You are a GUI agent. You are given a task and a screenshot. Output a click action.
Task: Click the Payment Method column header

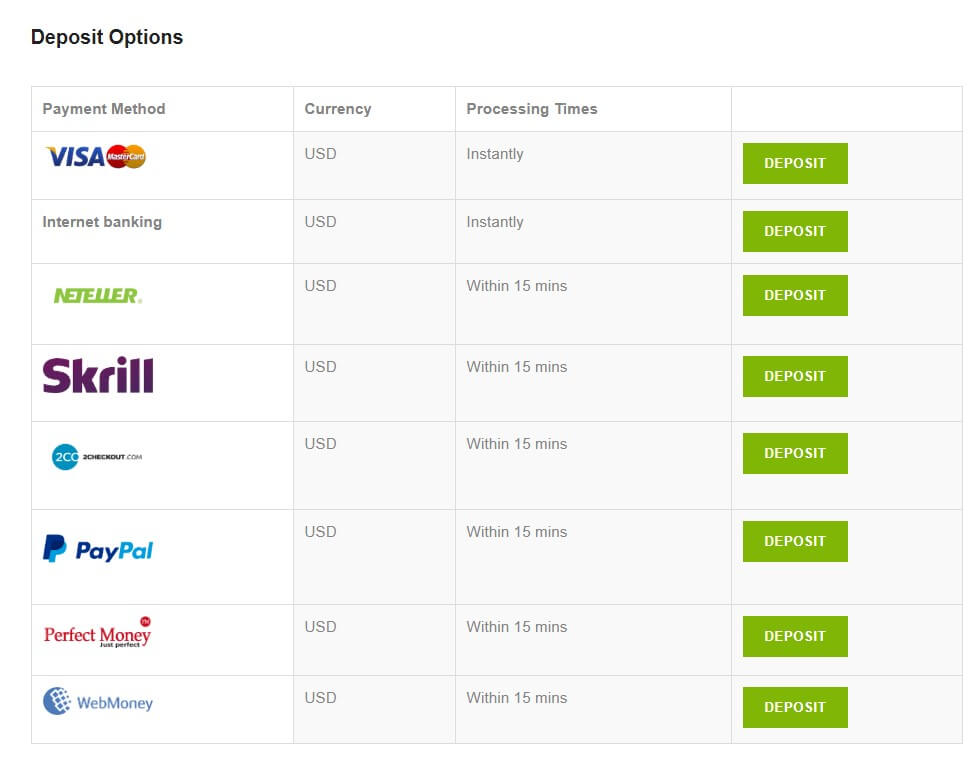(x=104, y=109)
